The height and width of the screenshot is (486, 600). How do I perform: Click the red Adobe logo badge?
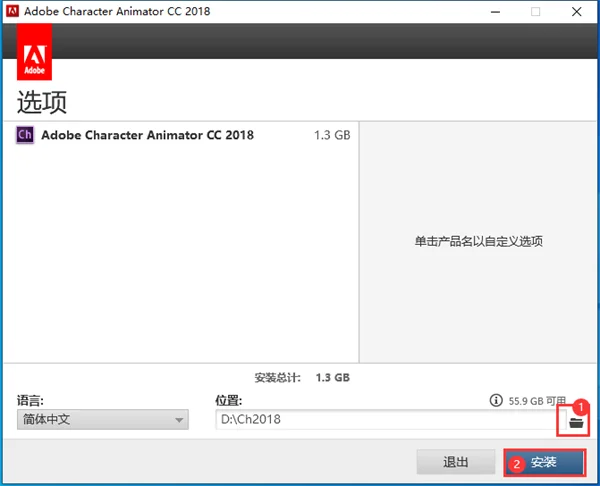click(34, 52)
